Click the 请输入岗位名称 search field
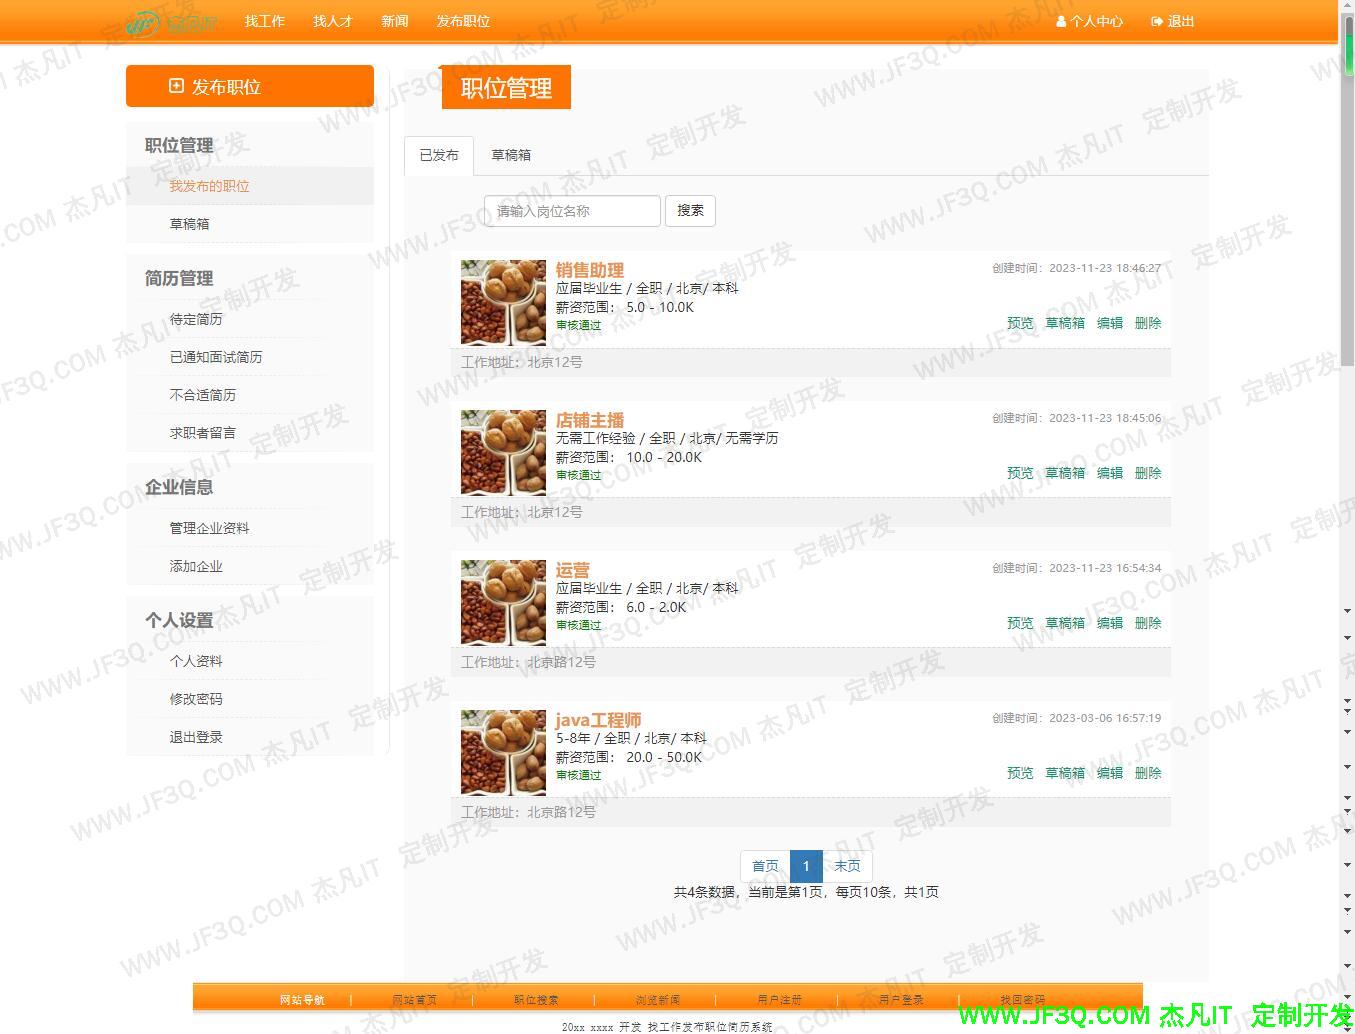The width and height of the screenshot is (1355, 1034). [x=572, y=211]
